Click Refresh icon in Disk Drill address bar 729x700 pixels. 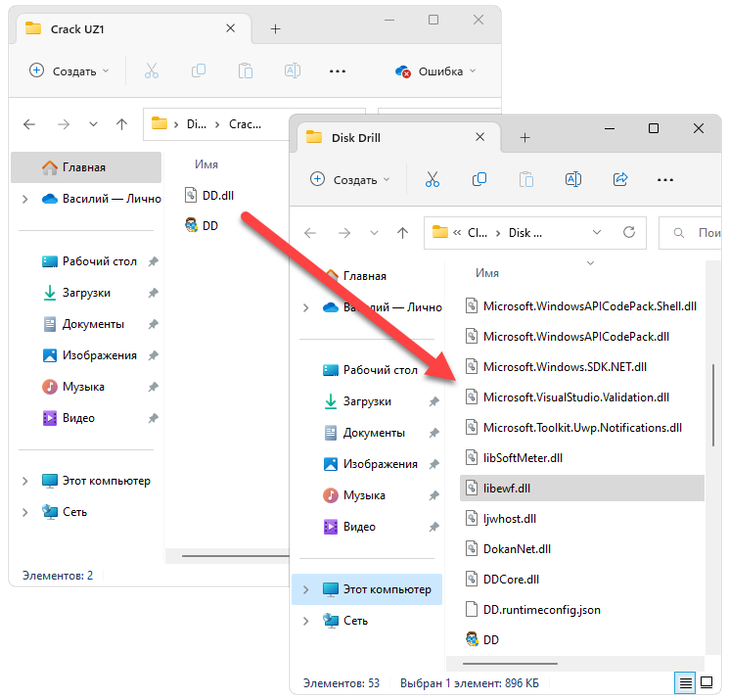pos(629,232)
